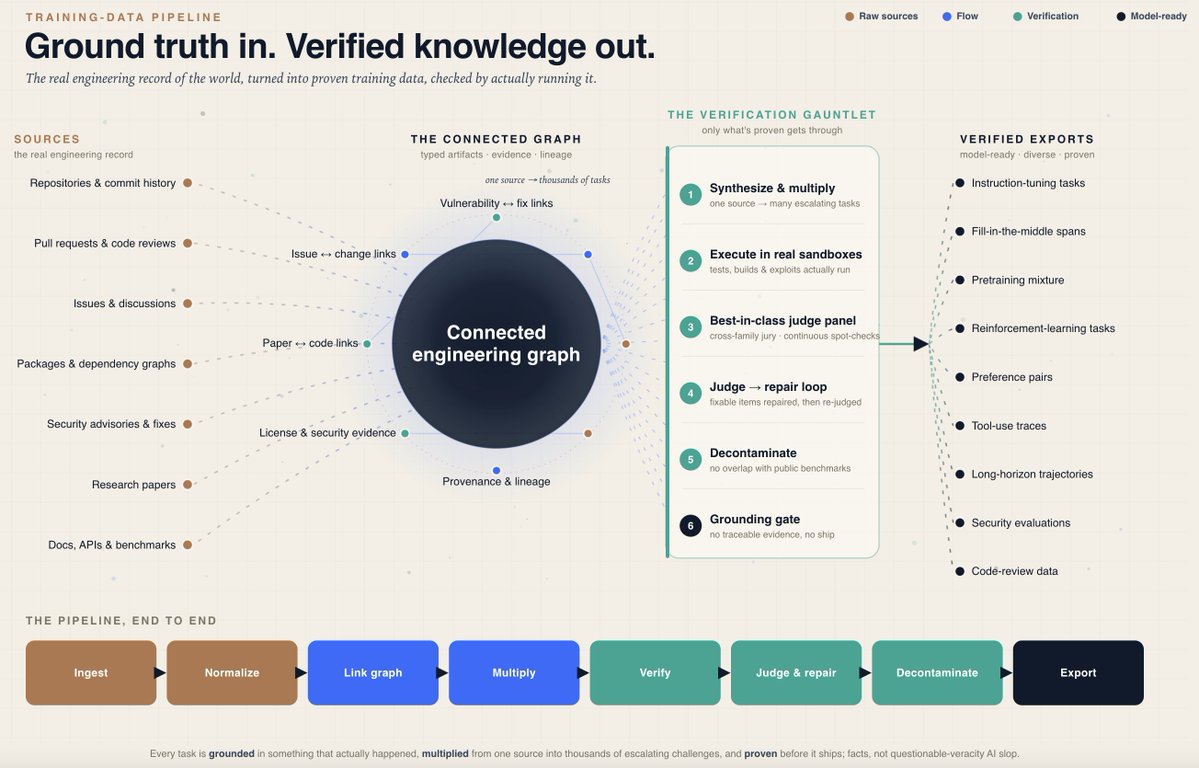Click step 3 circle Best-in-class judge panel
The image size is (1199, 768).
click(x=690, y=327)
